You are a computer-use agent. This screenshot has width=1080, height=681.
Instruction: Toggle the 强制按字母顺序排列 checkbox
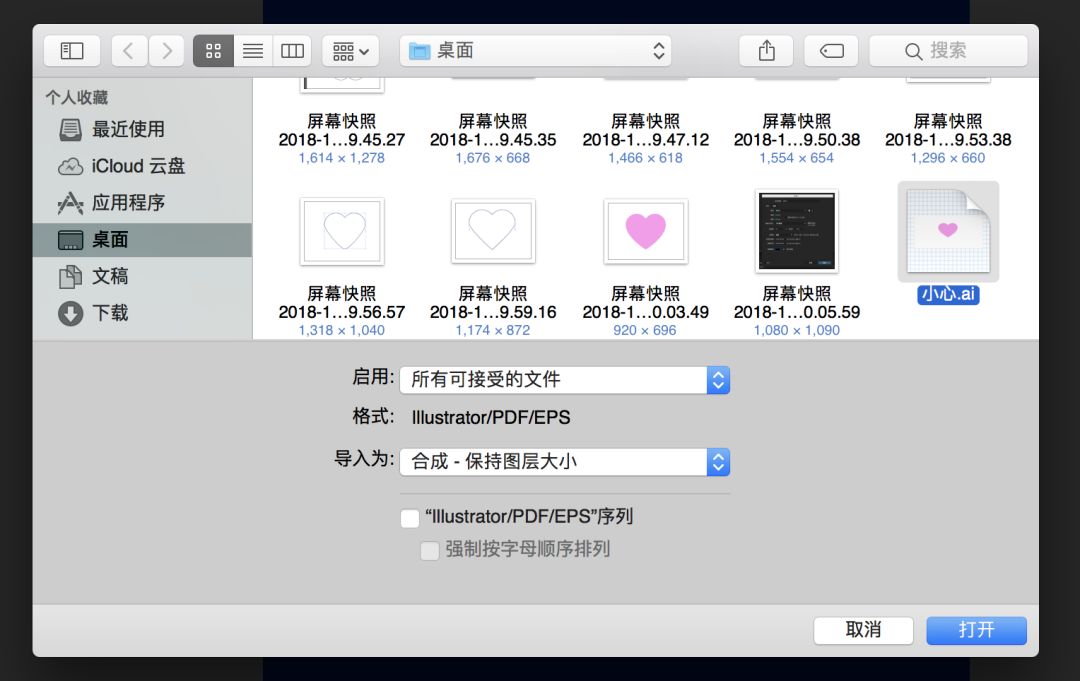[x=430, y=551]
